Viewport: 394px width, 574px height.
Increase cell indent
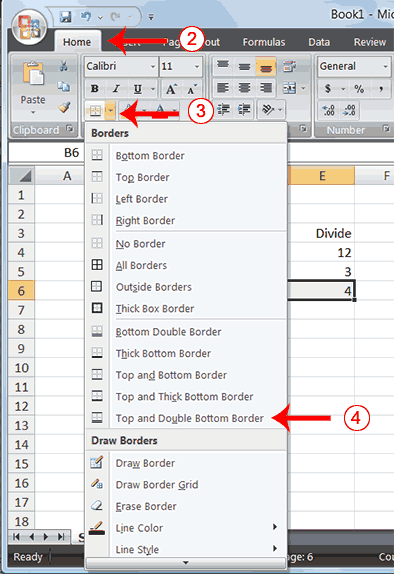point(244,109)
